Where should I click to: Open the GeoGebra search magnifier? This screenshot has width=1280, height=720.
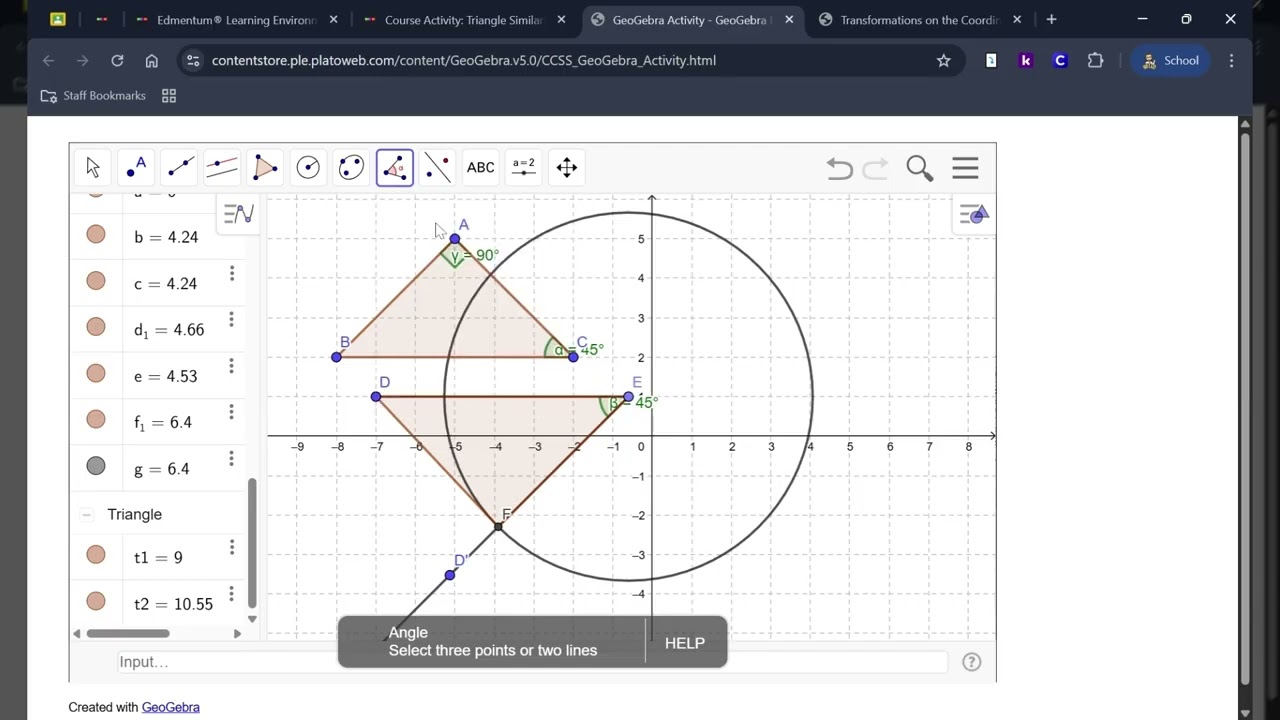tap(919, 168)
